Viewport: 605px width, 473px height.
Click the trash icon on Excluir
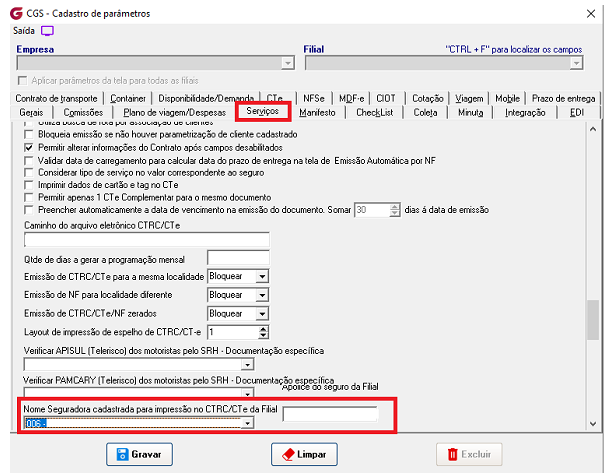point(452,454)
